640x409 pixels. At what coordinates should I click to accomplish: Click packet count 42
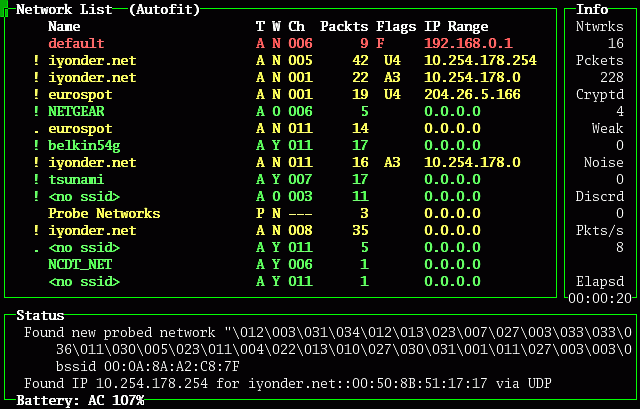[360, 60]
